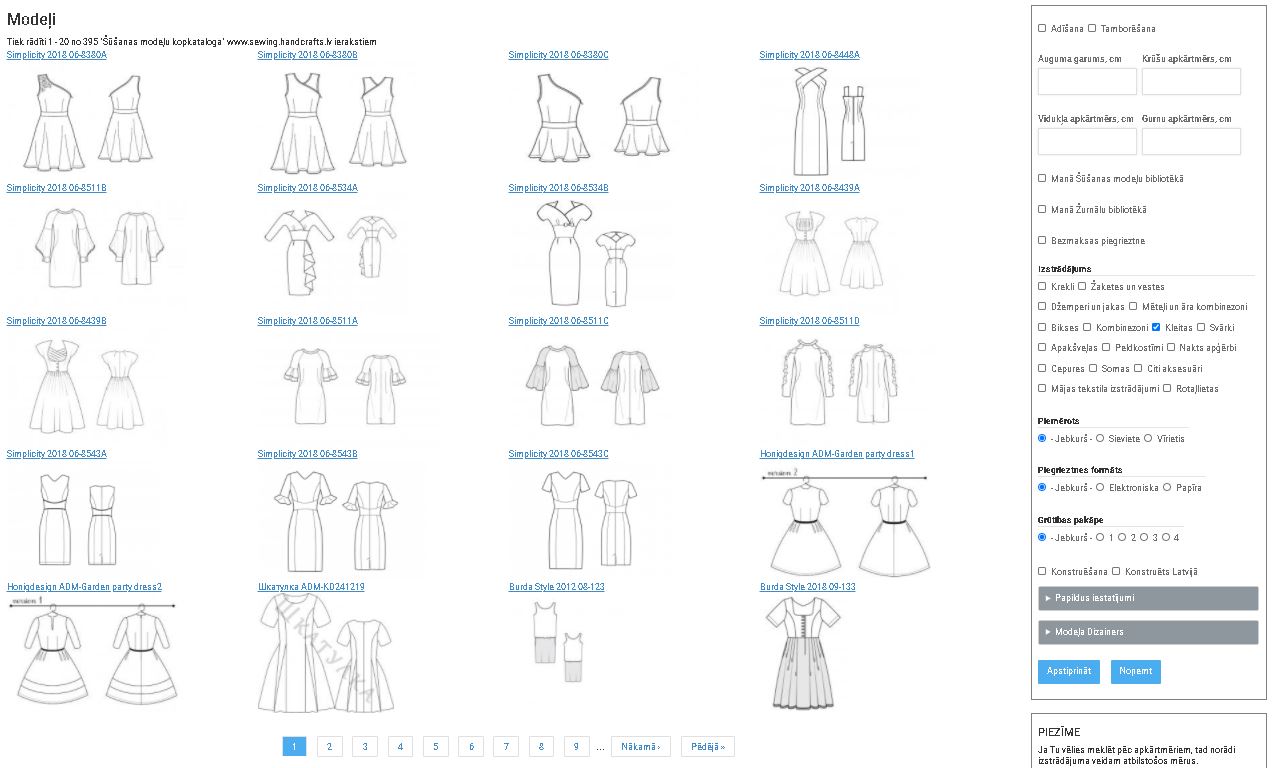The image size is (1276, 768).
Task: Go to the Nākamā next page
Action: click(x=640, y=747)
